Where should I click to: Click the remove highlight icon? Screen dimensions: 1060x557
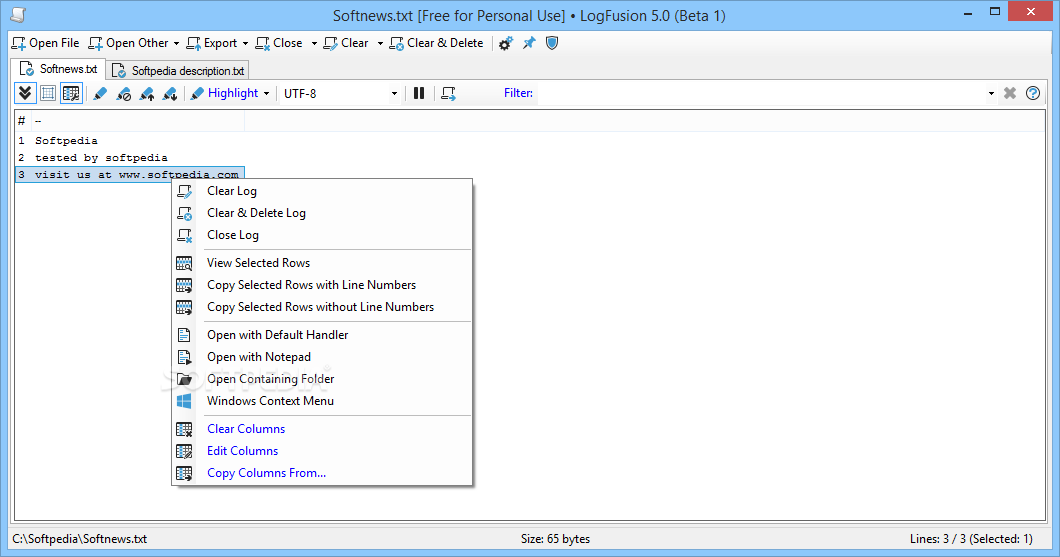coord(123,93)
